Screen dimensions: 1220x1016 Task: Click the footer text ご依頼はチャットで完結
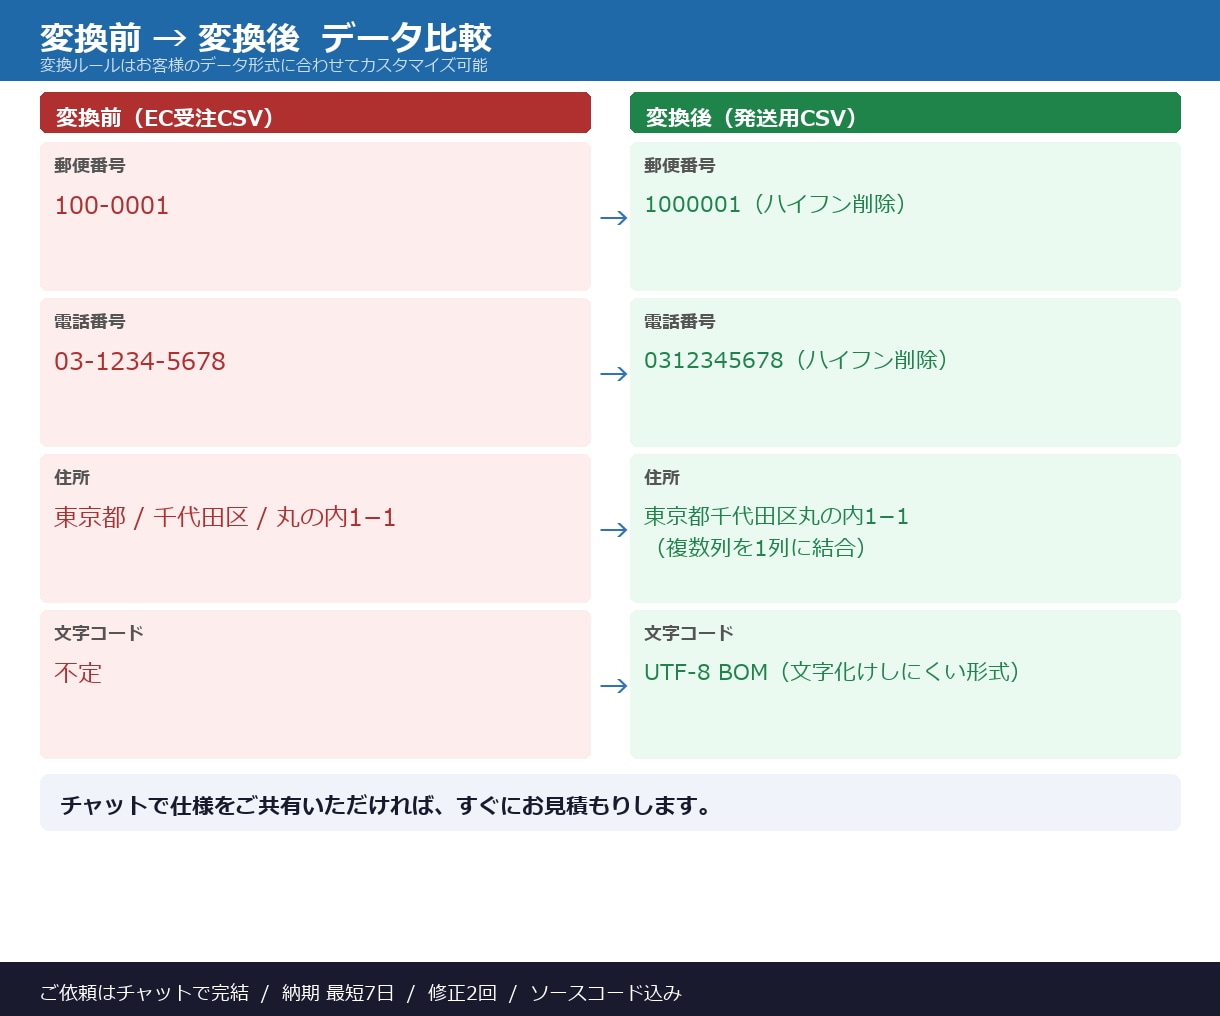144,993
